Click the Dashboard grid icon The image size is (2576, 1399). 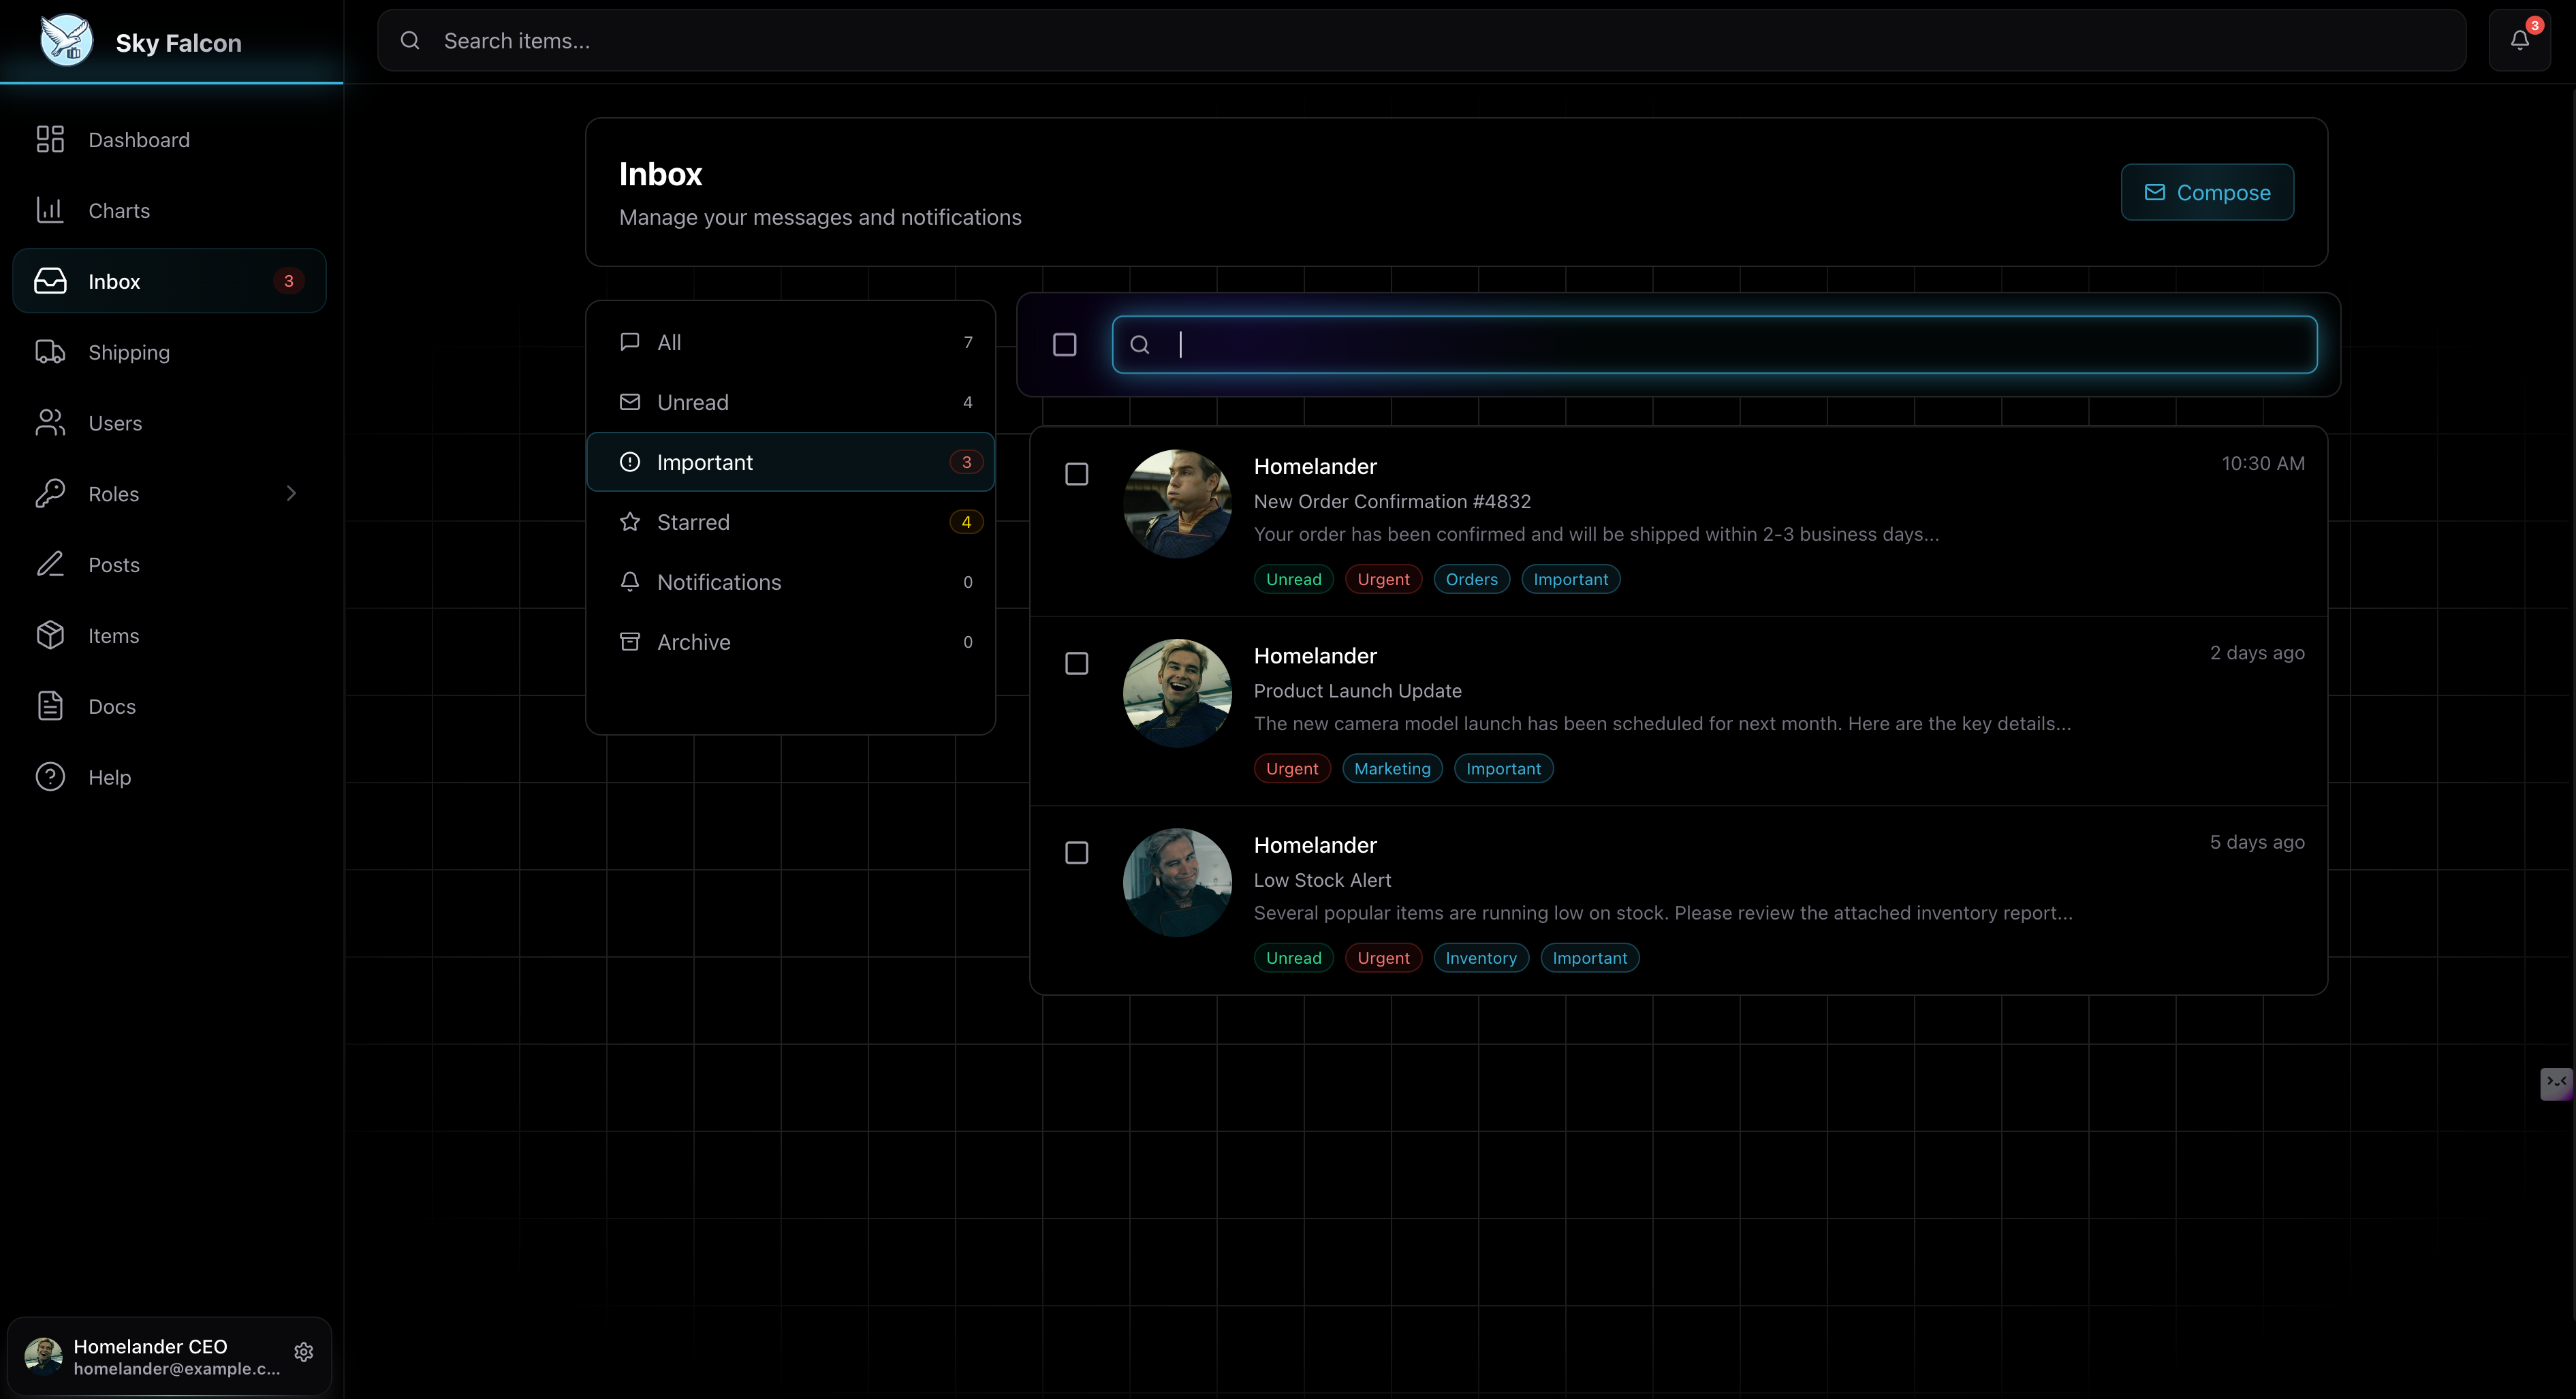click(x=50, y=139)
